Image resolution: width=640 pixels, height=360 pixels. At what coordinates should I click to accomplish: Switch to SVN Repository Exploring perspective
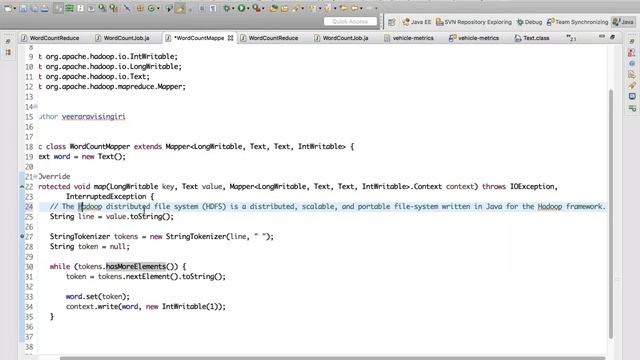click(473, 22)
